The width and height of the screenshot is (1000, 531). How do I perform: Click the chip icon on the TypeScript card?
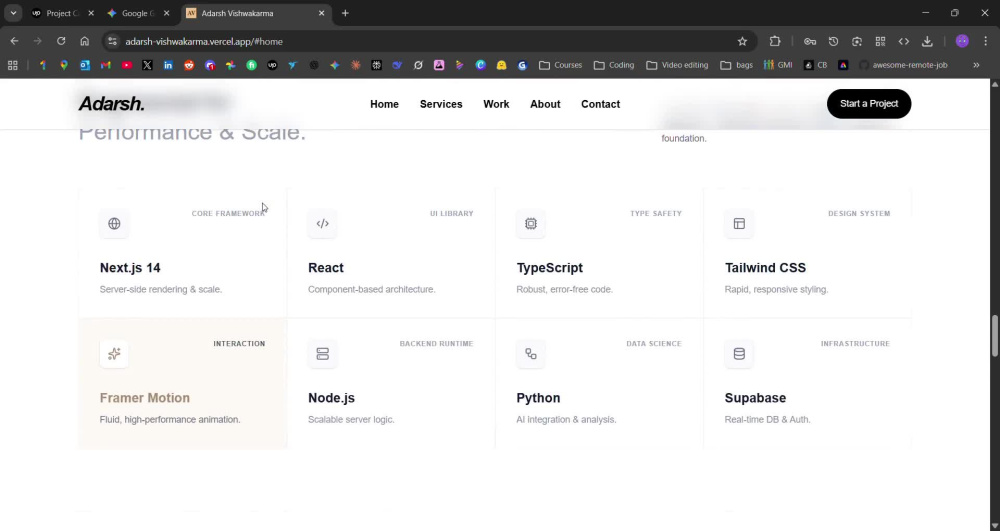(x=531, y=224)
